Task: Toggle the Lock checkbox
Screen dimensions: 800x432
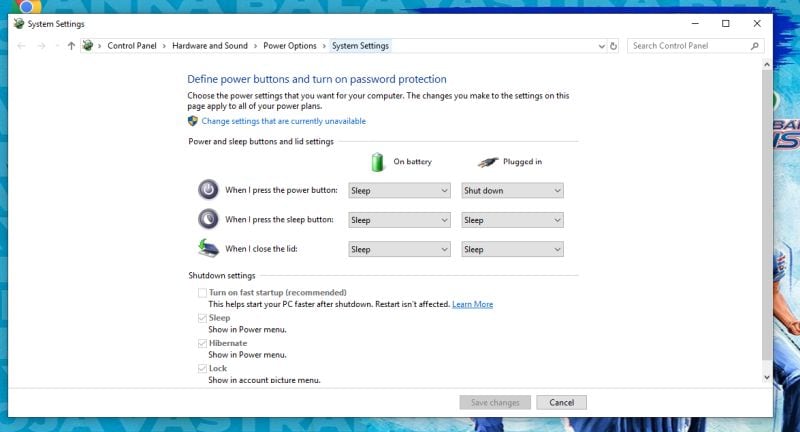Action: point(202,369)
